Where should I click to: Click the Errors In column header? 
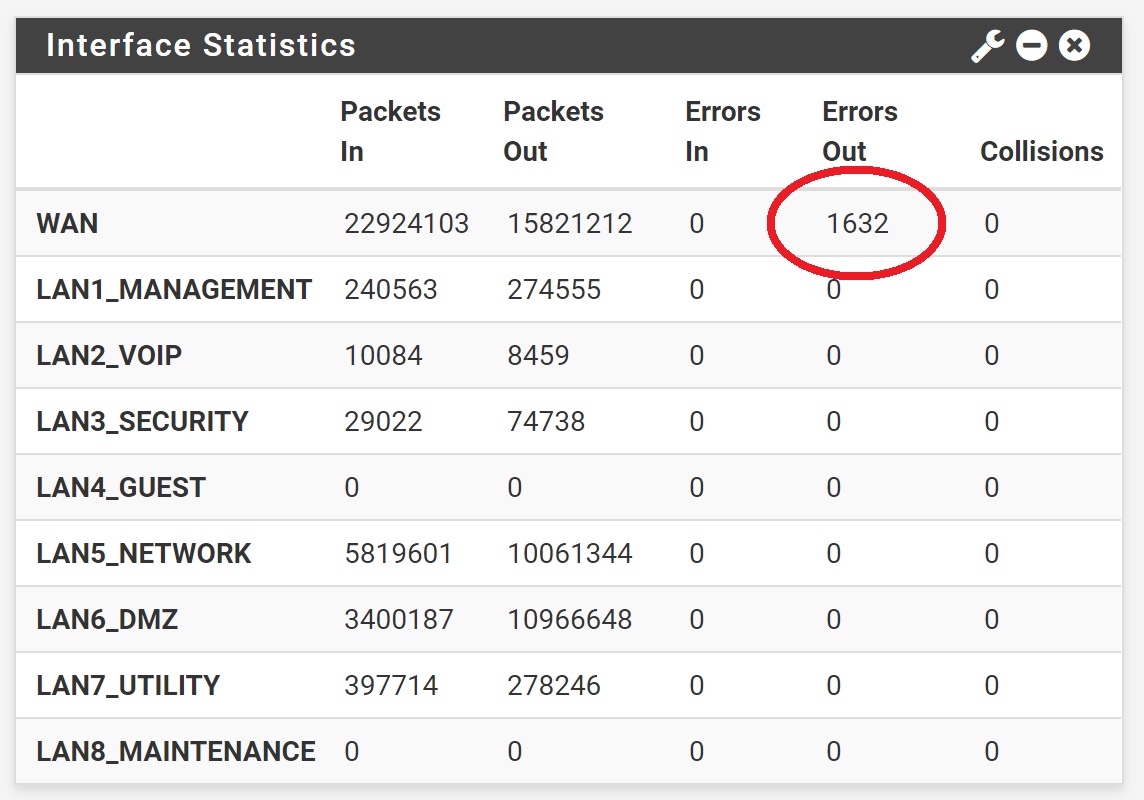click(722, 131)
